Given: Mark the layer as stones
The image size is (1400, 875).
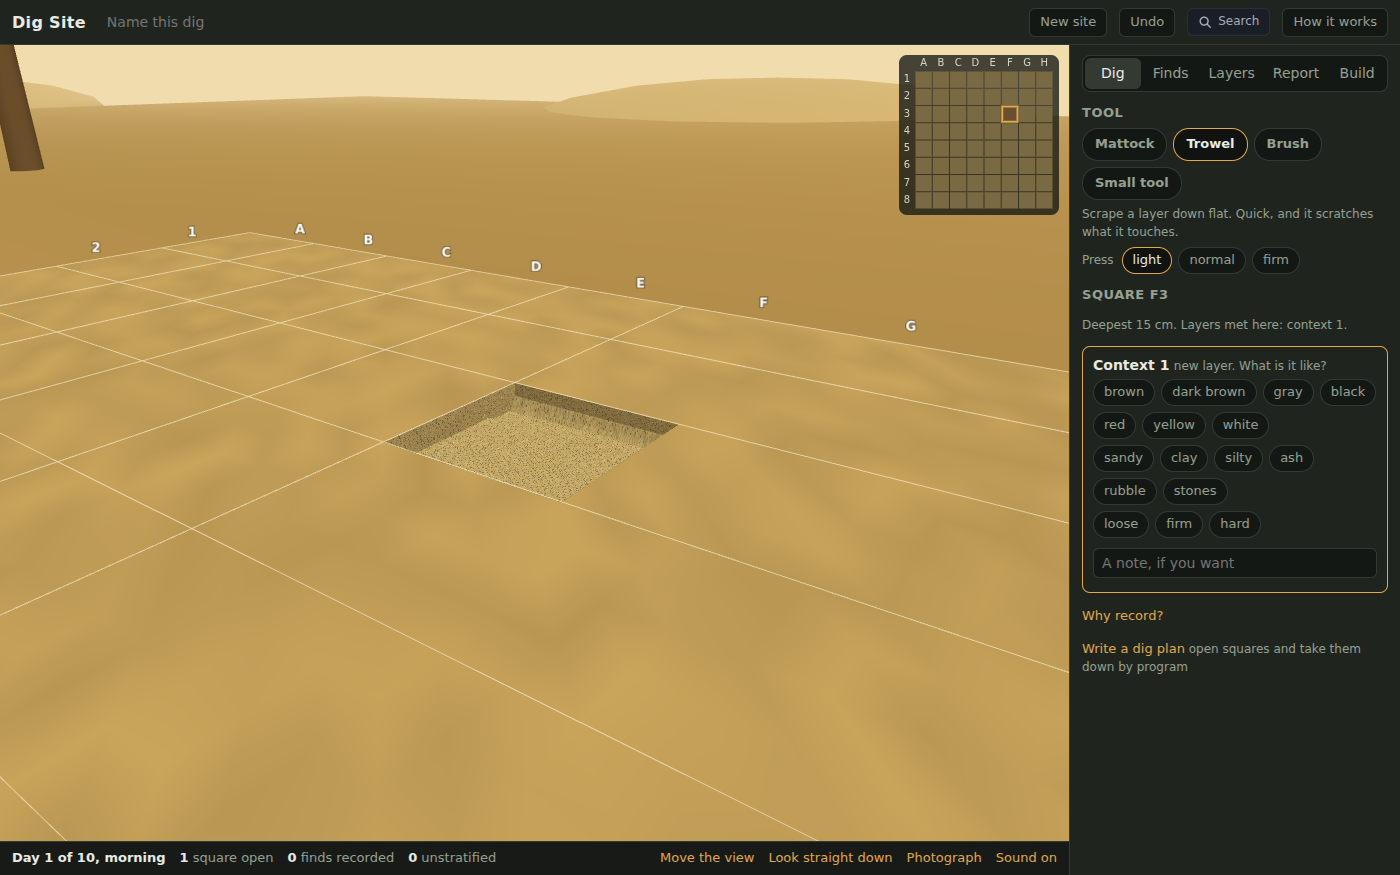Looking at the screenshot, I should point(1194,491).
